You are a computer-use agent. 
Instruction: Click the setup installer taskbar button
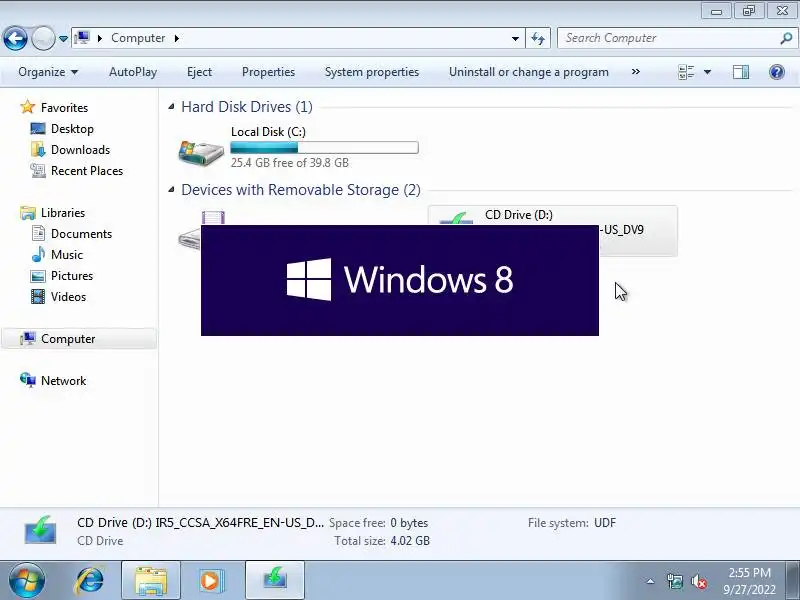click(x=275, y=581)
